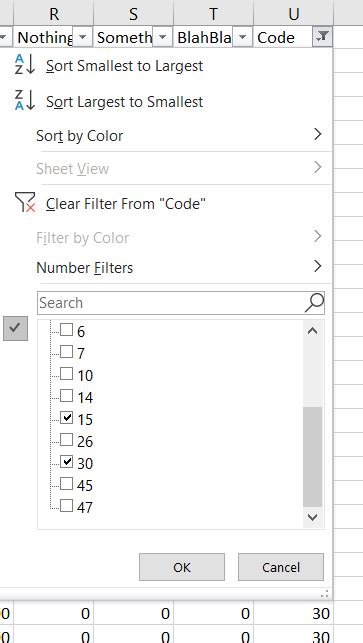Screen dimensions: 363x643
Task: Open the BlahBla column filter dropdown
Action: 242,37
